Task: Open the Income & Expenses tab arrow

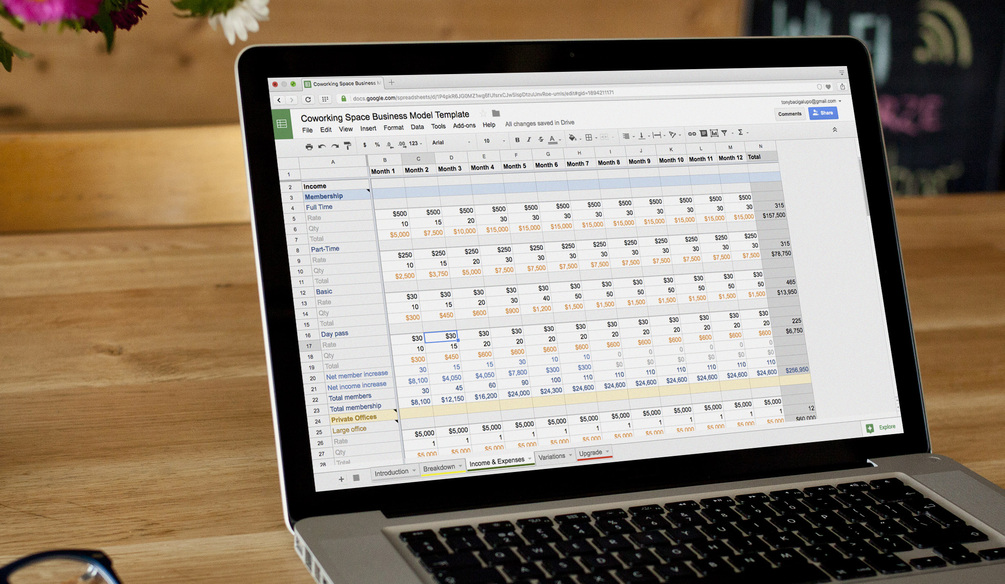Action: (x=529, y=459)
